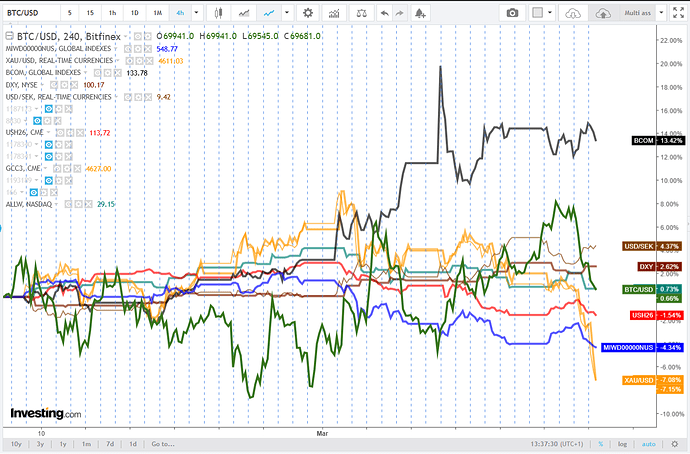Remove the DXY, NYSE series
Image resolution: width=690 pixels, height=454 pixels.
pos(74,85)
